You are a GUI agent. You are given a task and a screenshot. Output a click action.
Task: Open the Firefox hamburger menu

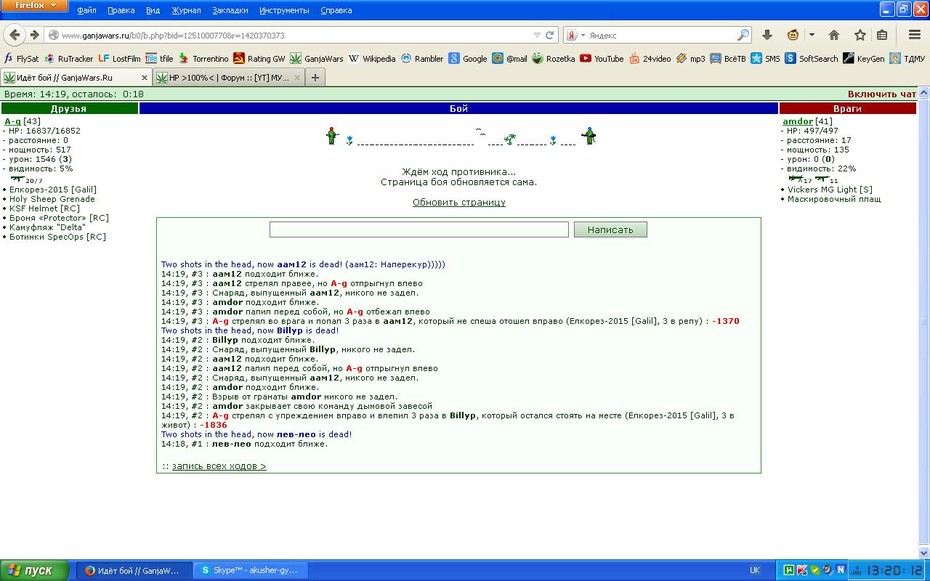pyautogui.click(x=915, y=35)
